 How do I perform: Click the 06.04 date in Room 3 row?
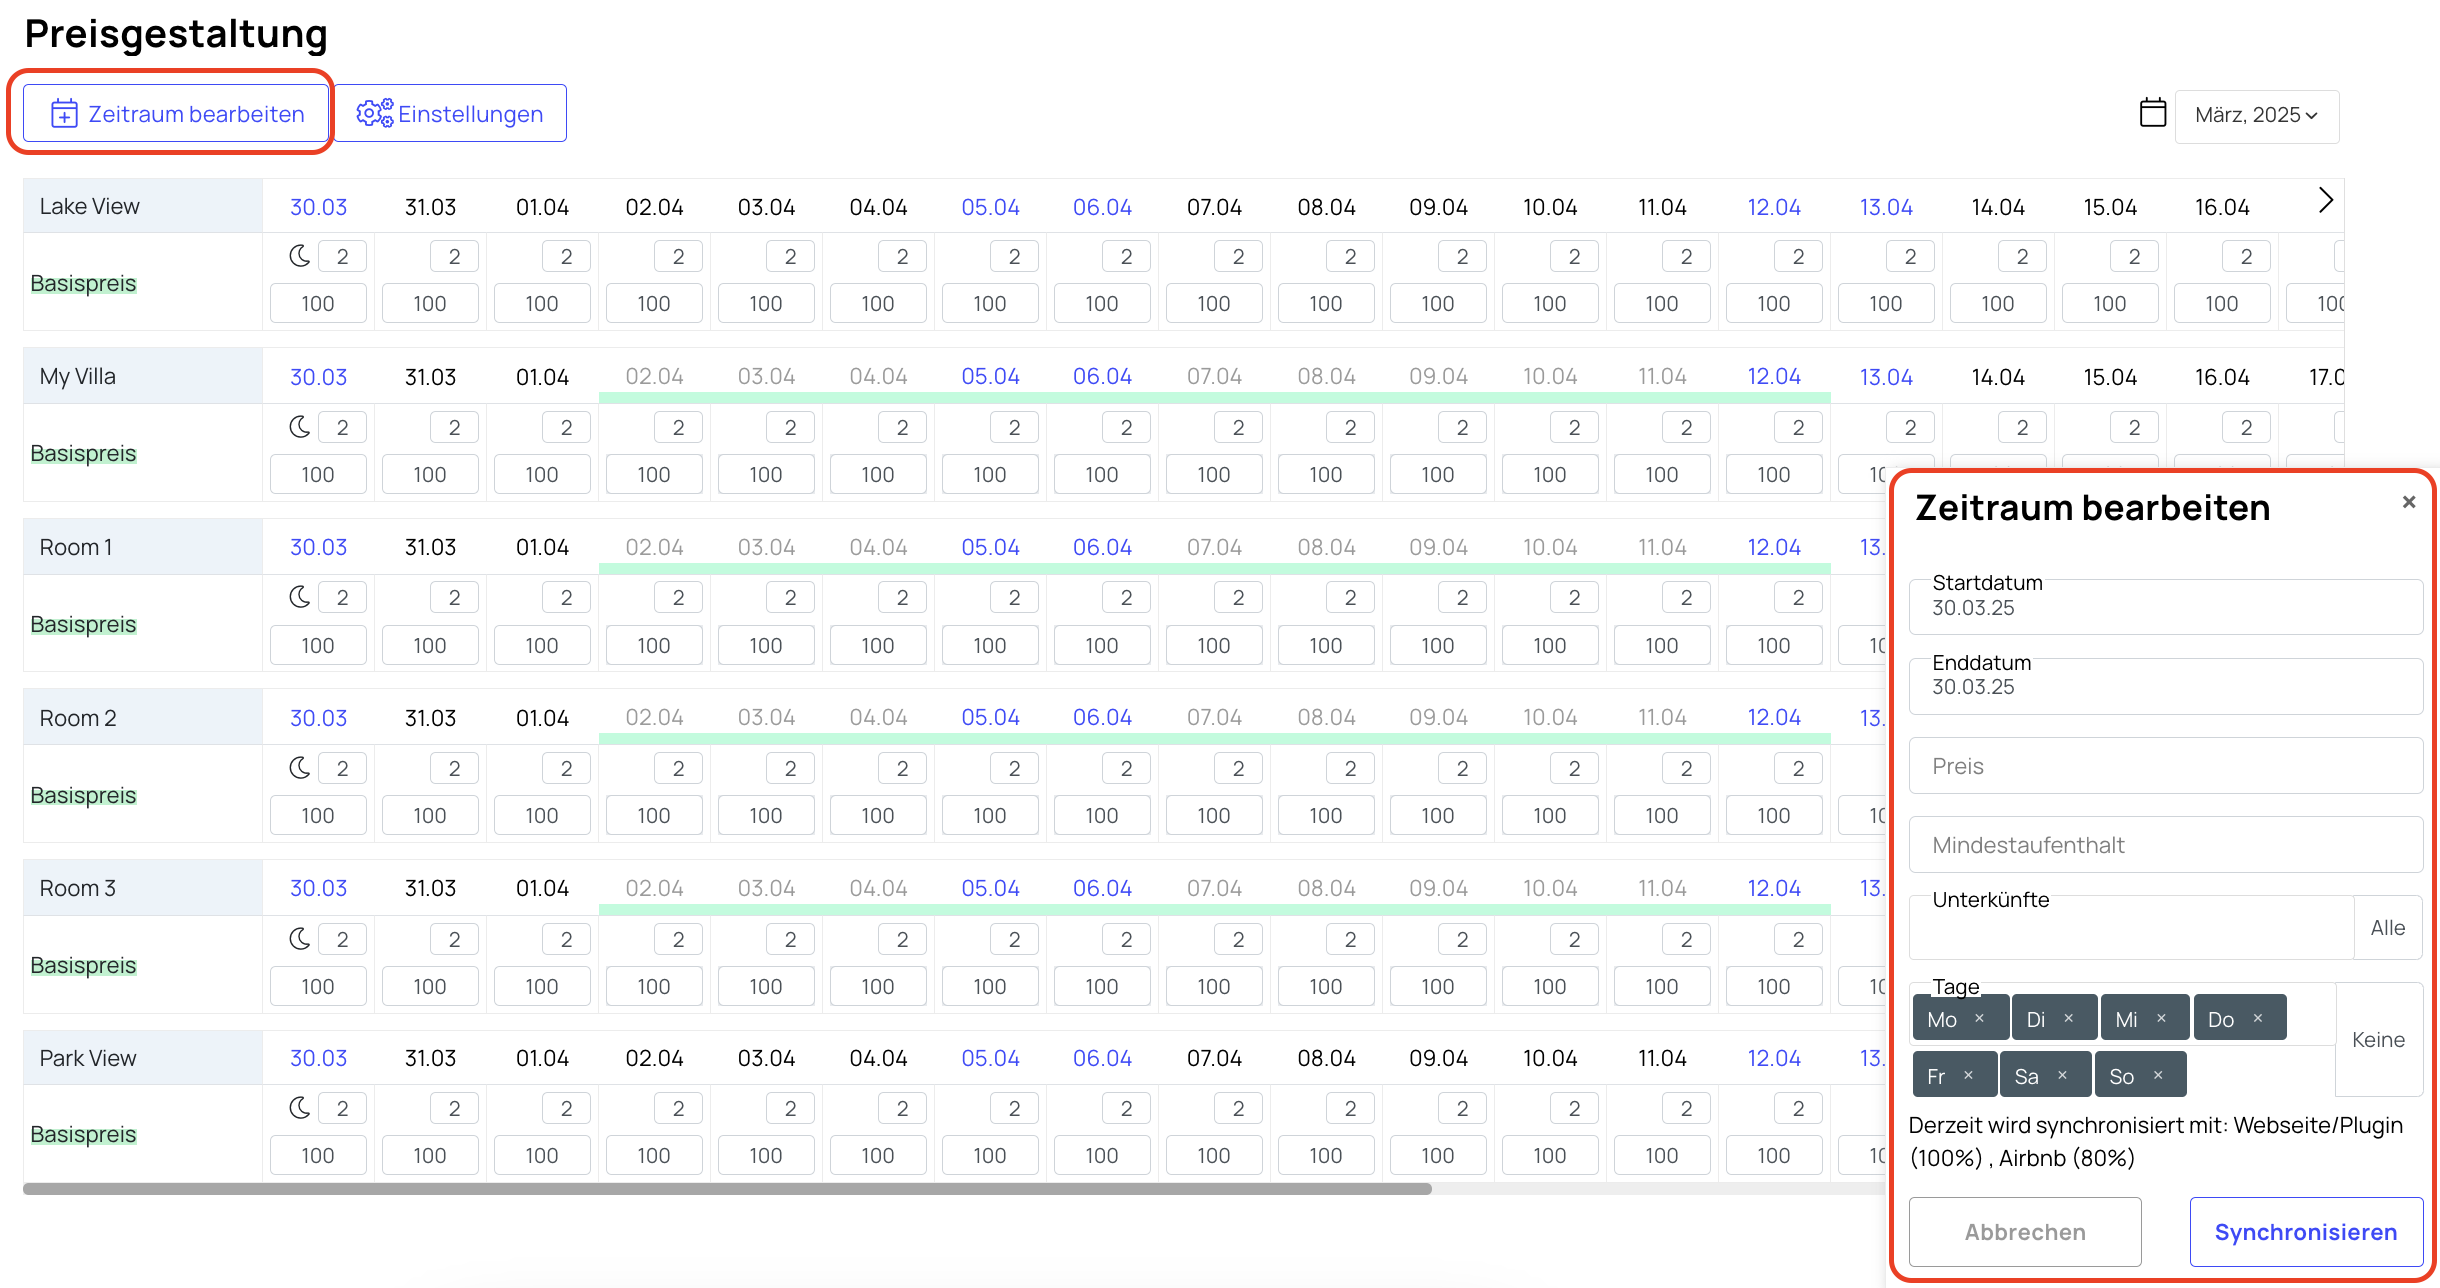1102,889
